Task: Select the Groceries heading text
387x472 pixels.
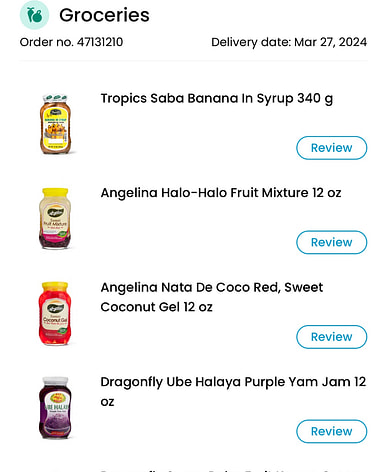Action: 104,15
